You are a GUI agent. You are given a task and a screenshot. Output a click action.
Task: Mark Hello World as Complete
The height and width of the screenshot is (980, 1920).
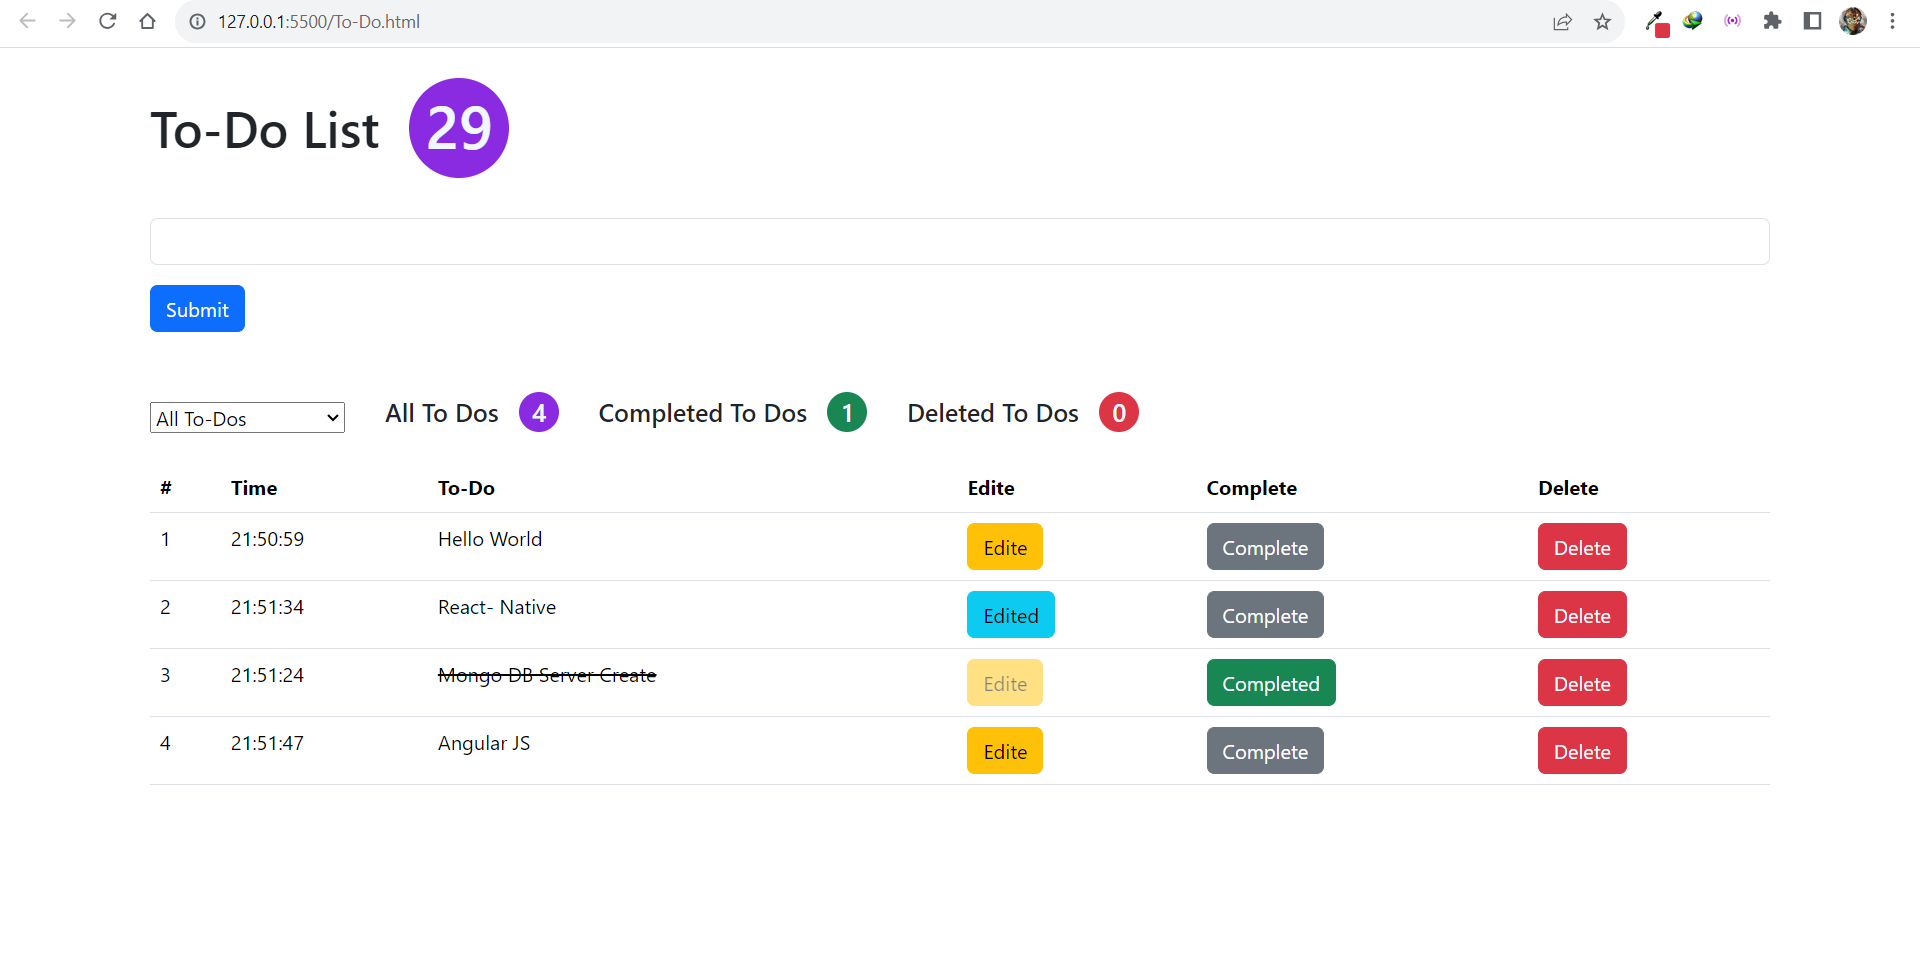(x=1264, y=547)
